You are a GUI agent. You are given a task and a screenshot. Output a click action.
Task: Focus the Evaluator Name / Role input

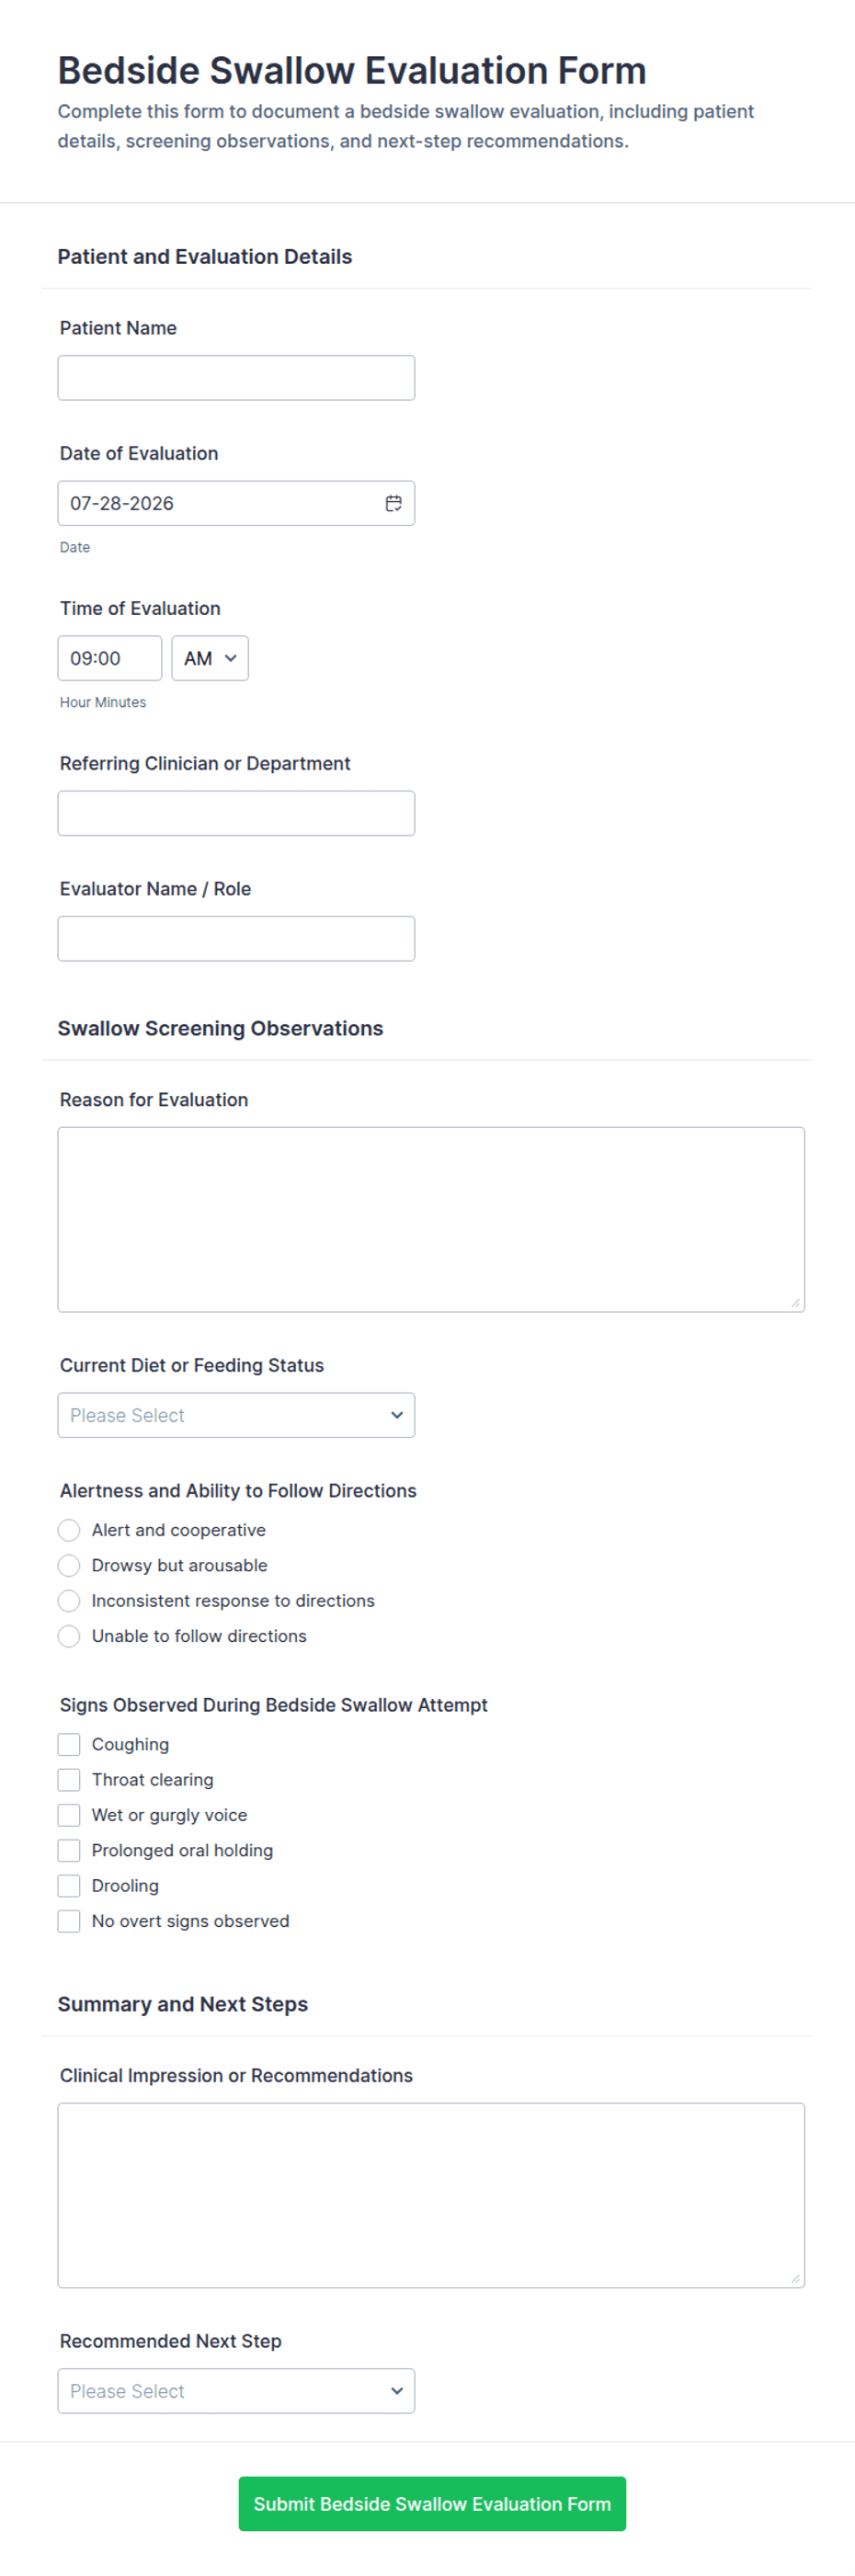point(236,938)
